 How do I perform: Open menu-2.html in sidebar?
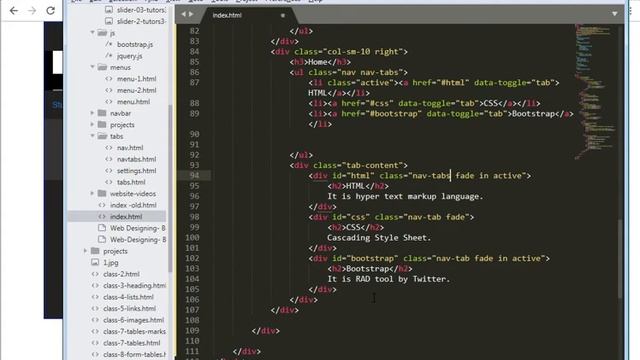(136, 90)
